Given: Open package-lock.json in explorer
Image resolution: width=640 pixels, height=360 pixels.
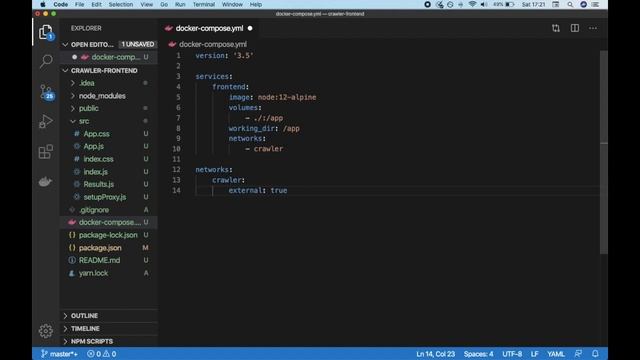Looking at the screenshot, I should tap(109, 235).
